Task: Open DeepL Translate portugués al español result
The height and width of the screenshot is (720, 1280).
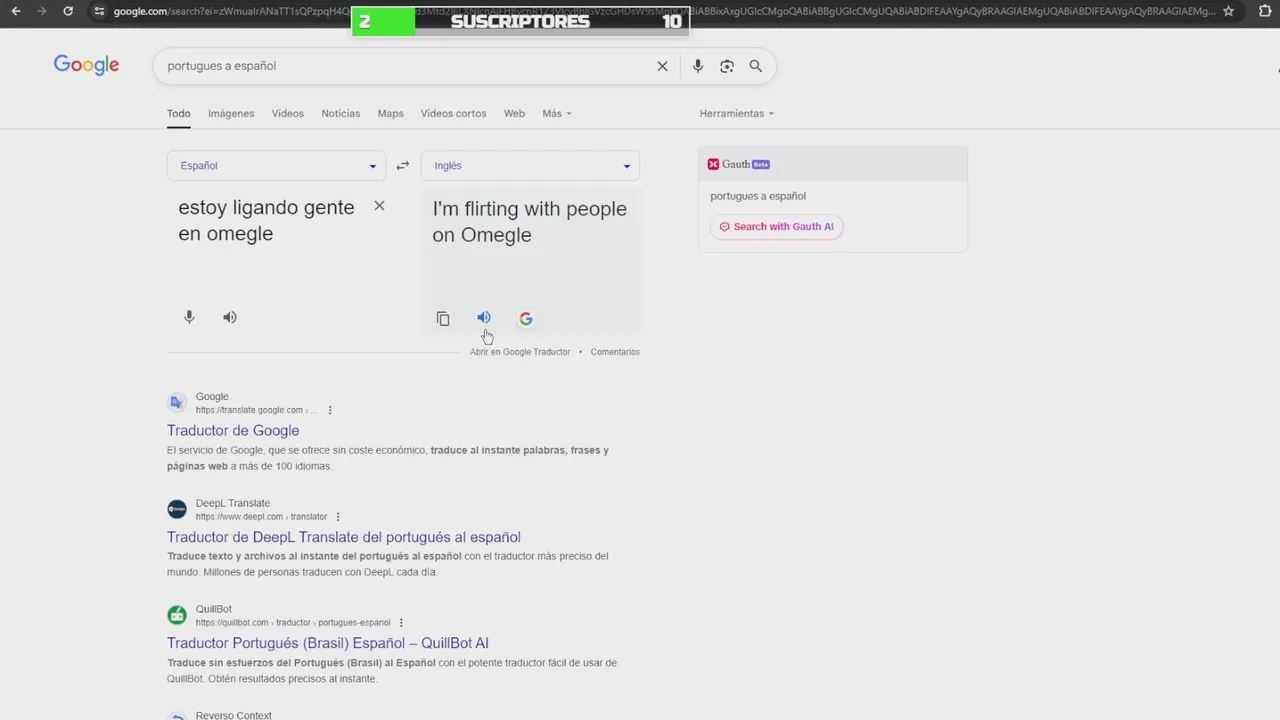Action: [x=344, y=538]
